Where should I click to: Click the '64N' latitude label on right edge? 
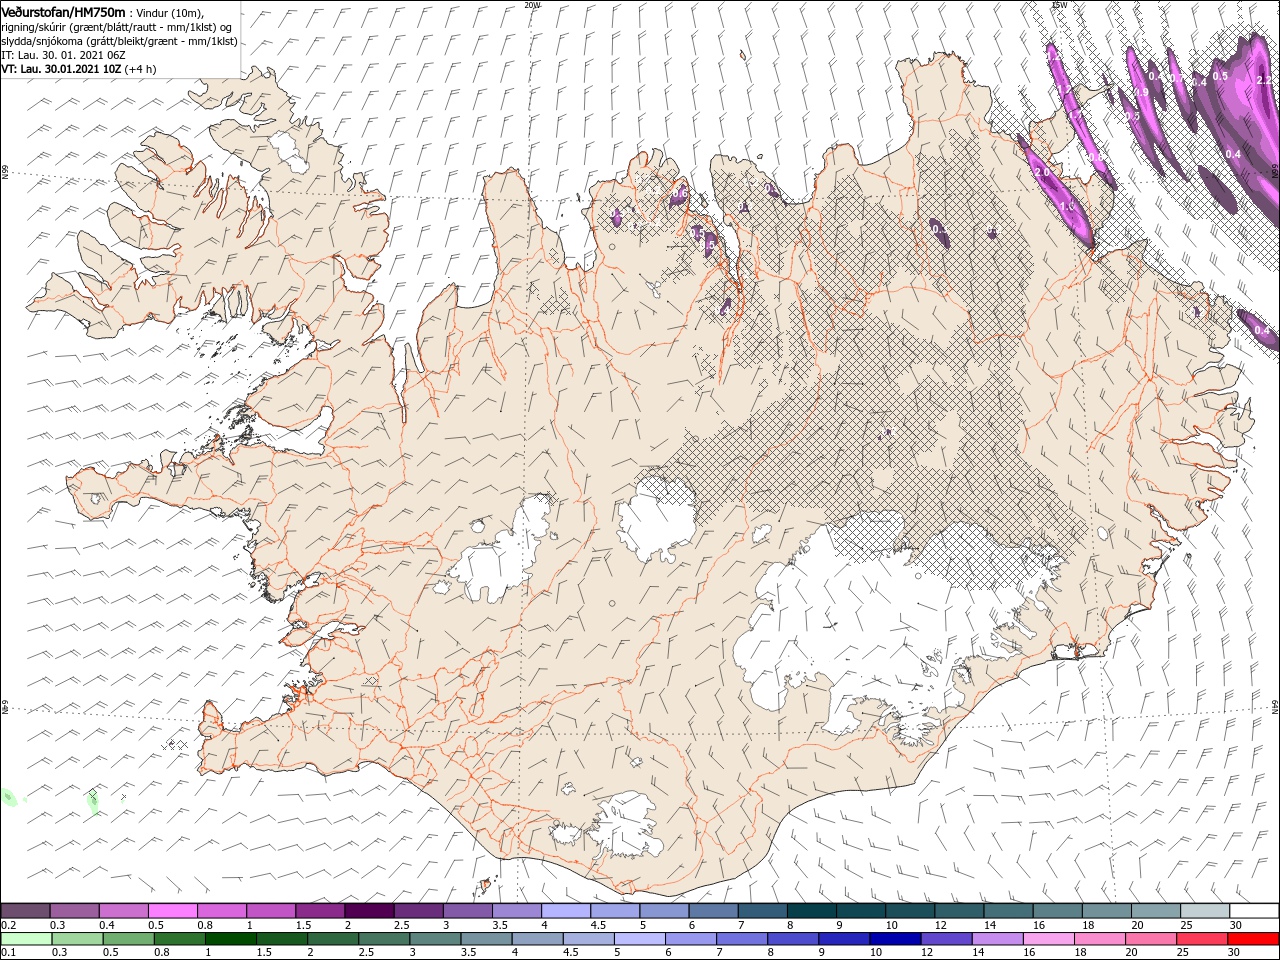(x=1275, y=705)
